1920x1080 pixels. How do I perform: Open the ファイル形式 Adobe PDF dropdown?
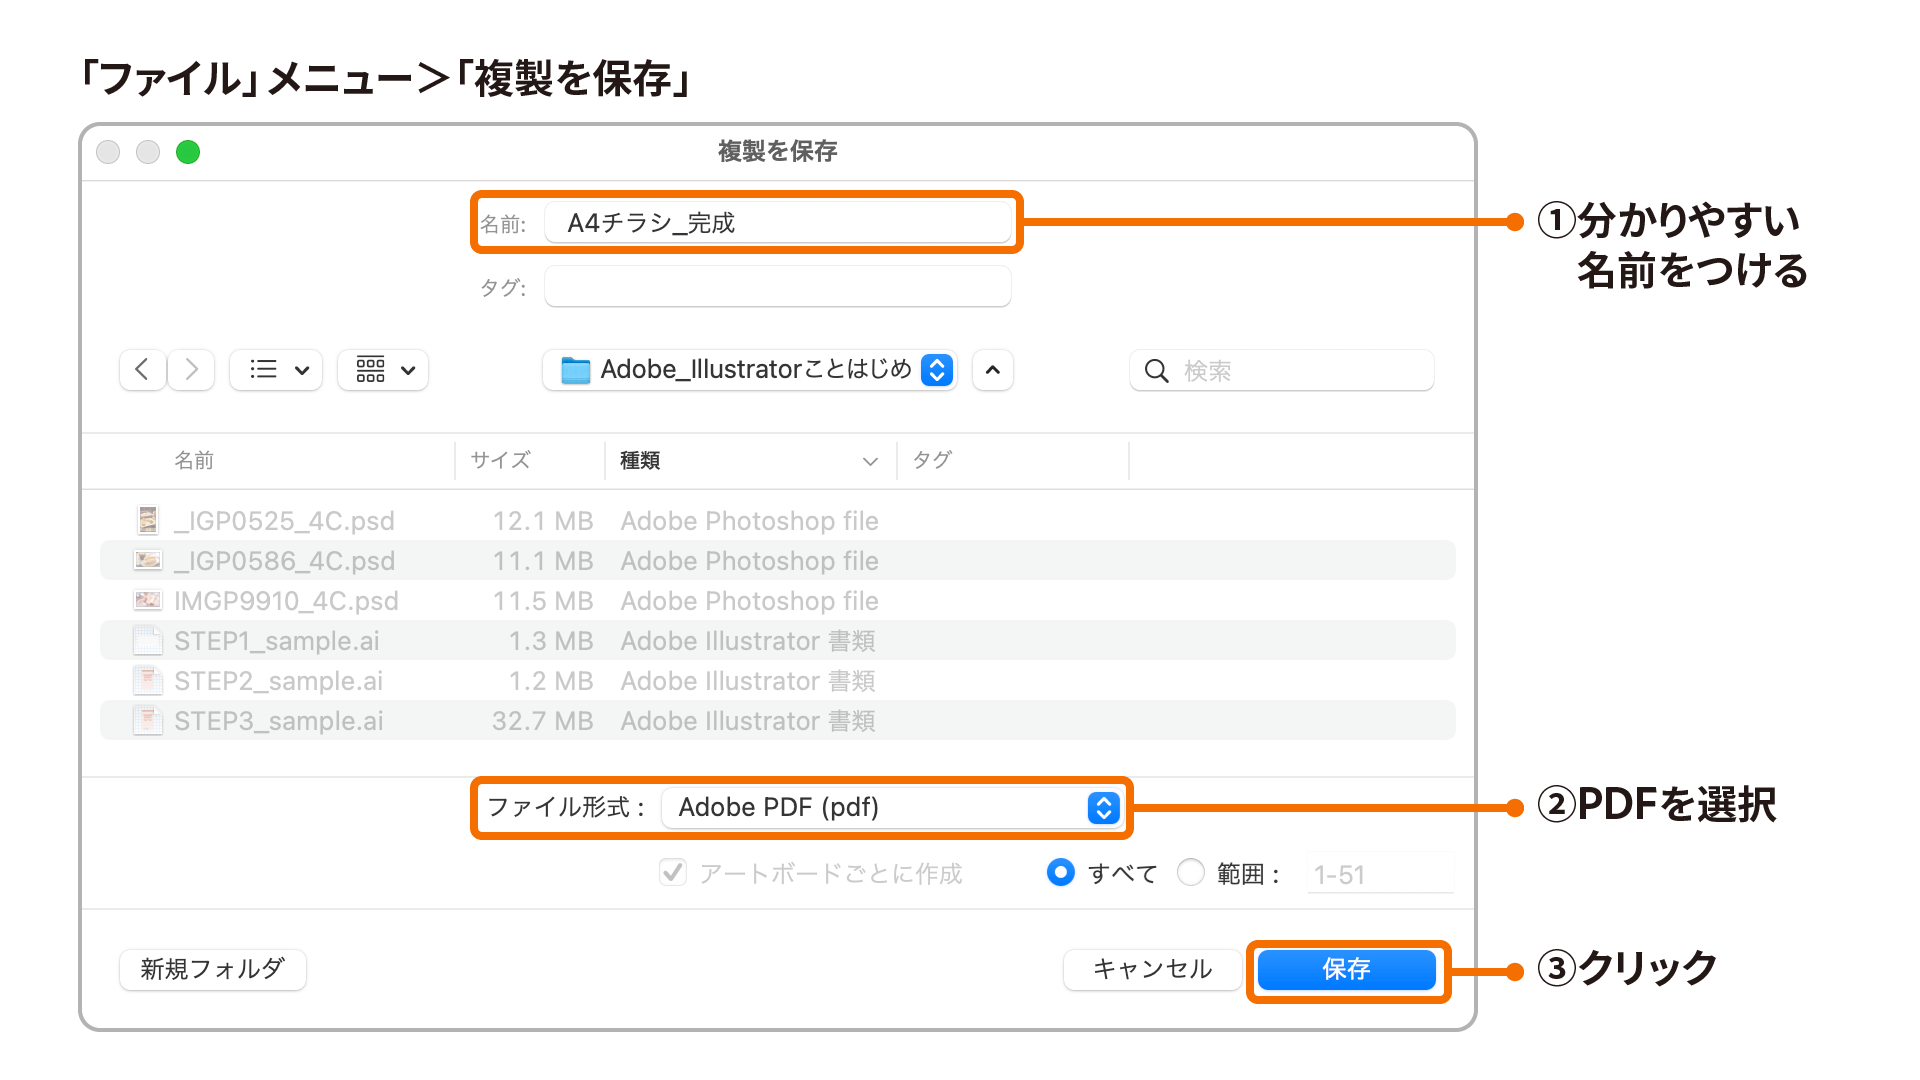coord(890,807)
